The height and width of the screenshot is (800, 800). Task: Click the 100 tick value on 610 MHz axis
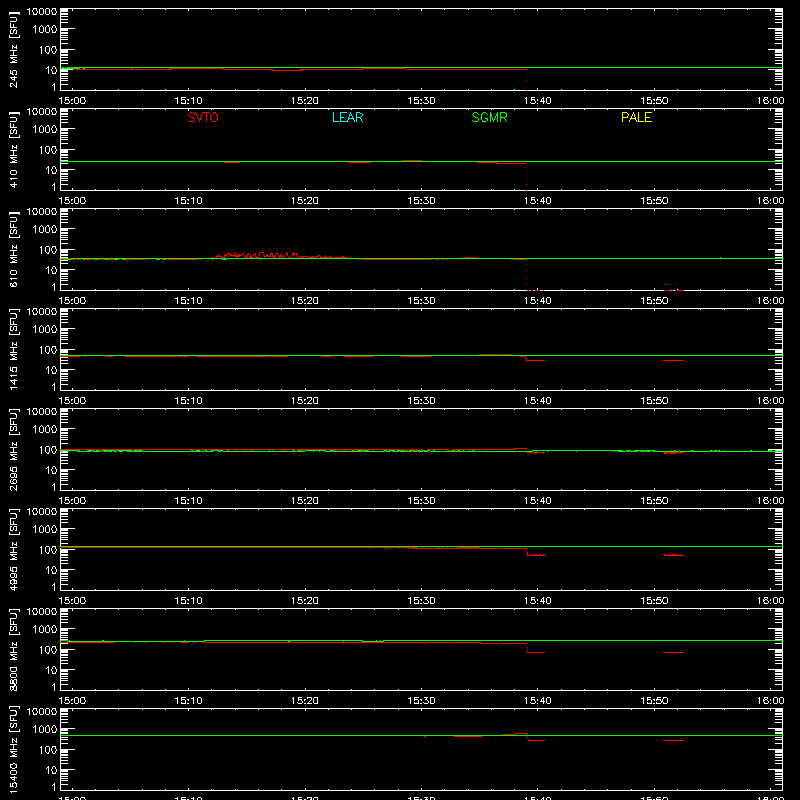(x=48, y=249)
